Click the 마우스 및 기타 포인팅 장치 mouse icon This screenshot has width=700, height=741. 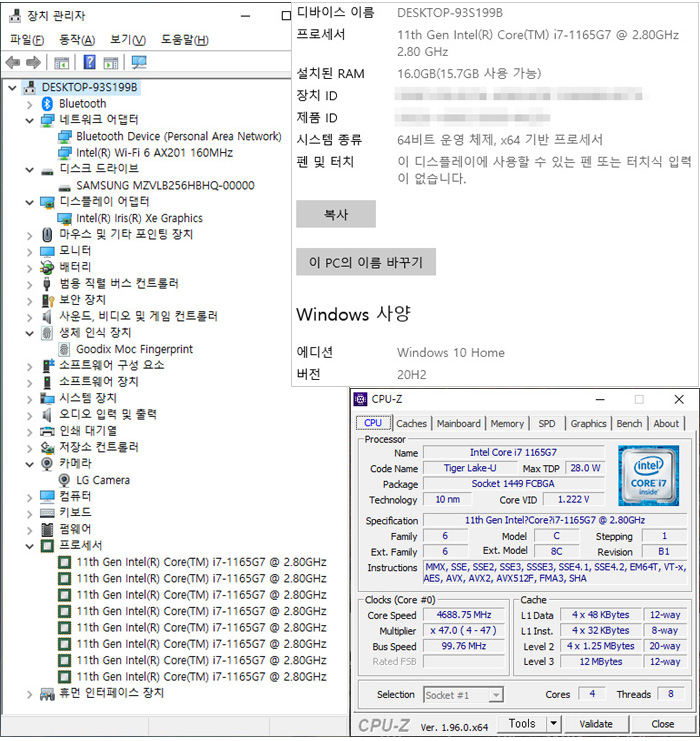(47, 234)
